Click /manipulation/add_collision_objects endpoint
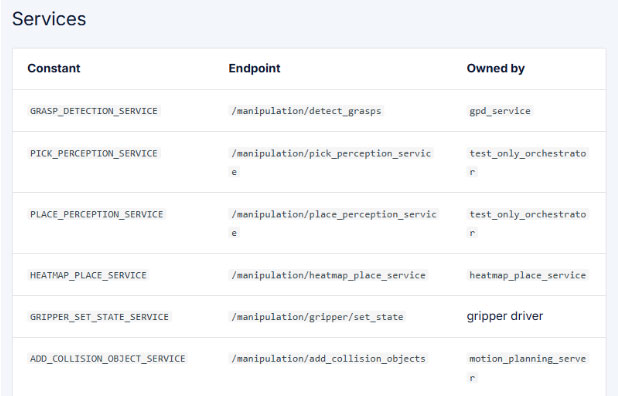618x396 pixels. (328, 359)
